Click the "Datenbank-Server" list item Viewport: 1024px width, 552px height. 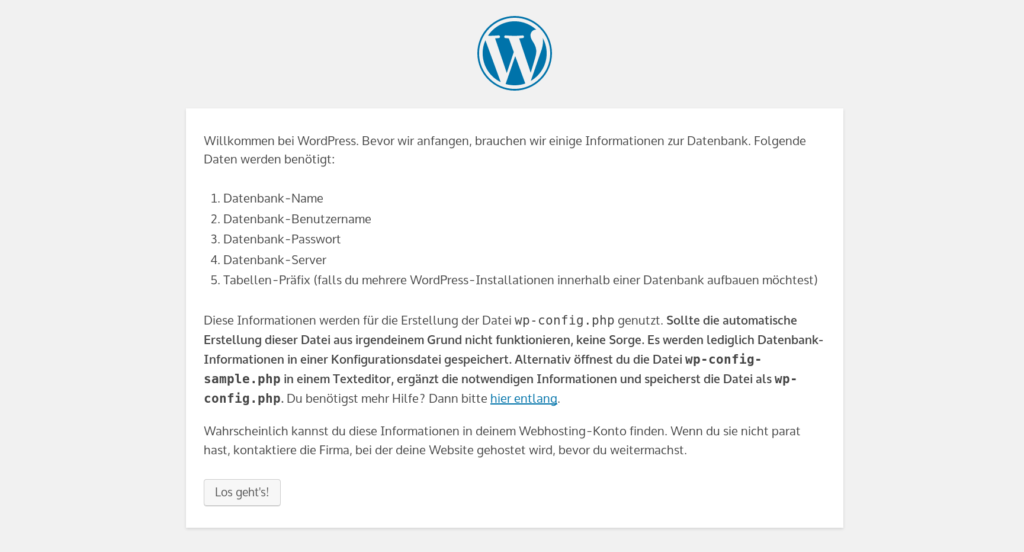[x=274, y=260]
